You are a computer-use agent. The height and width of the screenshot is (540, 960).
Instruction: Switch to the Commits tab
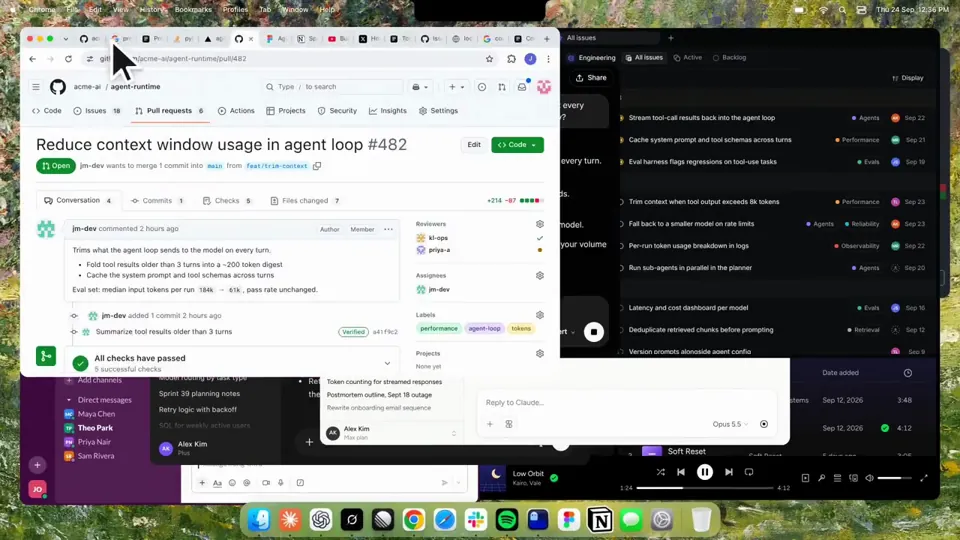[158, 201]
